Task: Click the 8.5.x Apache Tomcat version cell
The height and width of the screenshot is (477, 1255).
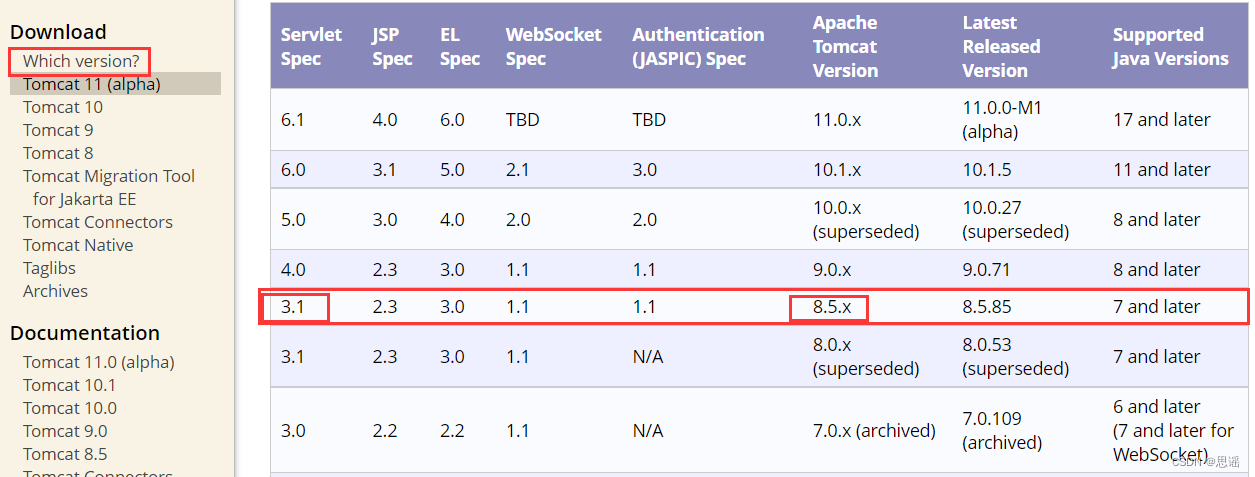Action: (x=832, y=307)
